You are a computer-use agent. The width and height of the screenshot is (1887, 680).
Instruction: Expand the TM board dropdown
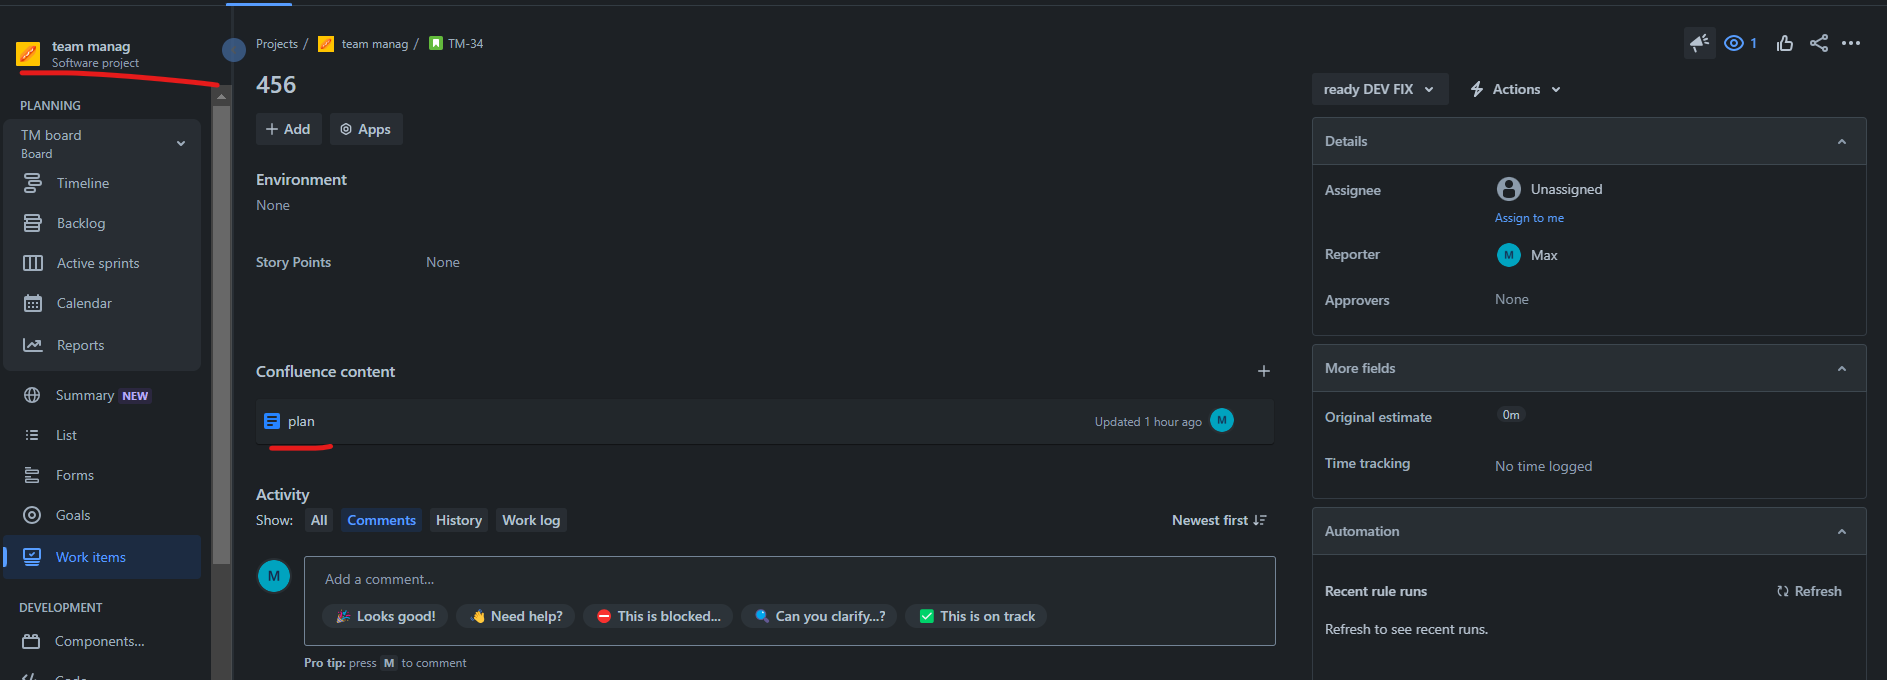click(181, 143)
